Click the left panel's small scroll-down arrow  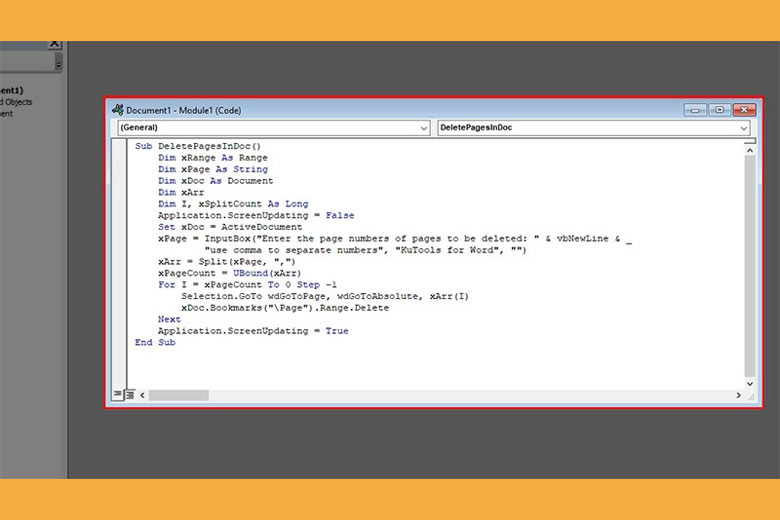click(58, 64)
